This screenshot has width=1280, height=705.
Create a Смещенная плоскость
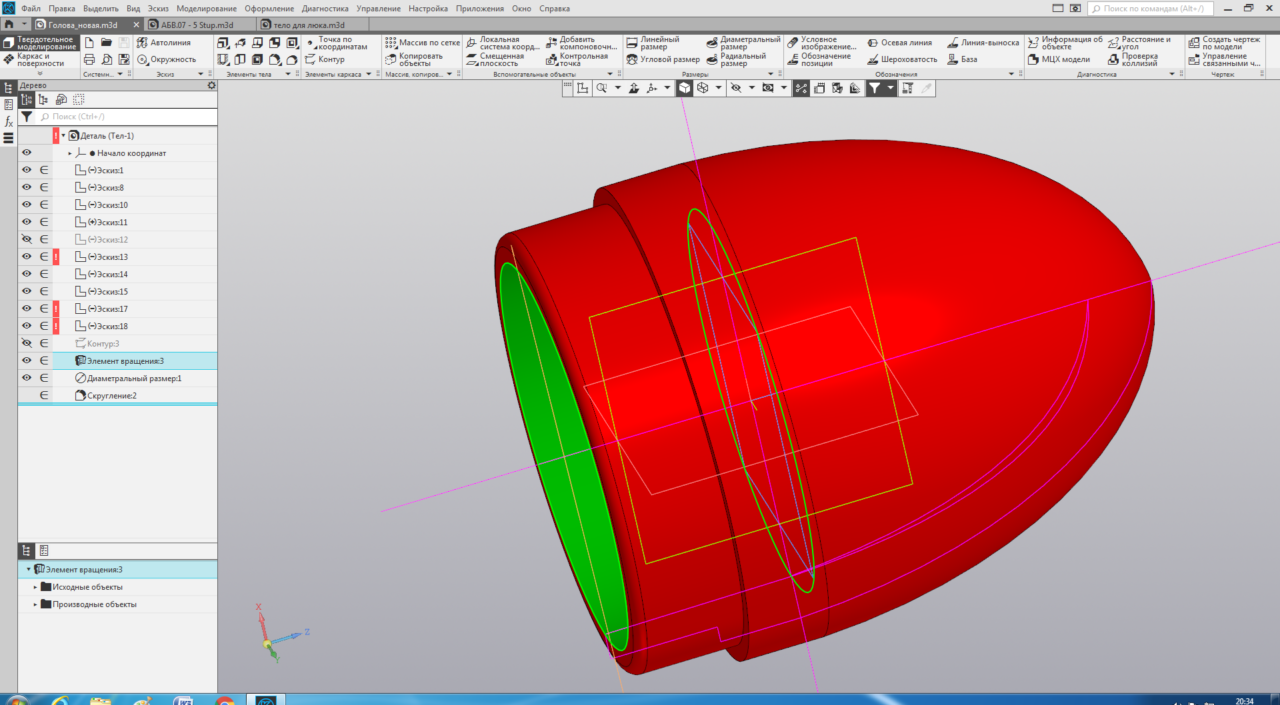494,60
